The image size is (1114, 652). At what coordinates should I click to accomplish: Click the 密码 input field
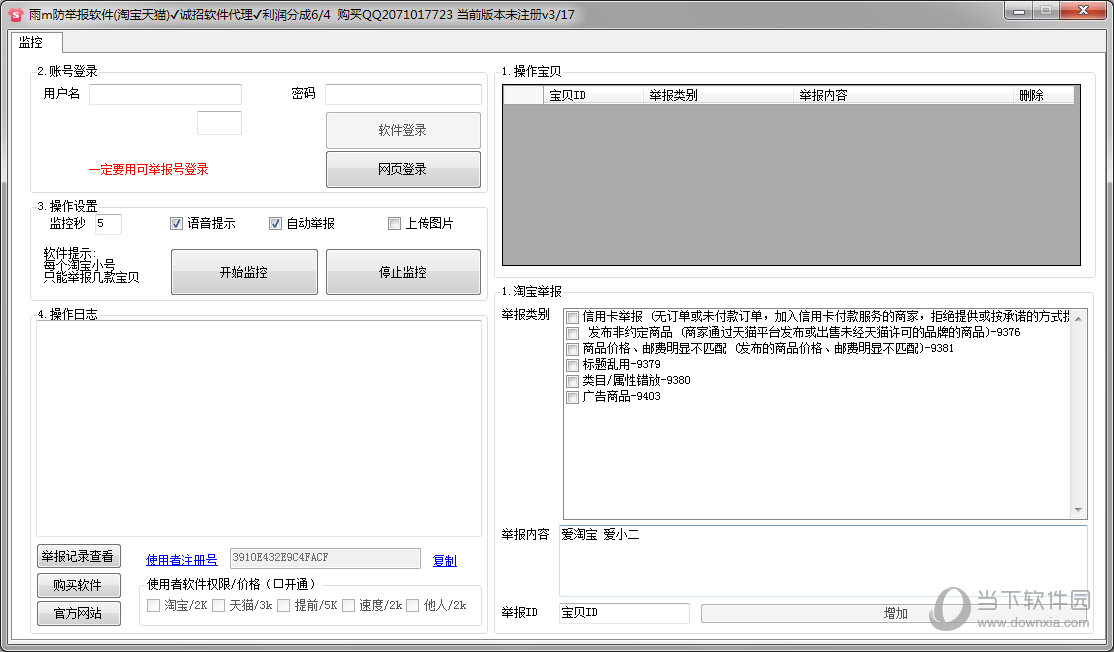(x=403, y=94)
